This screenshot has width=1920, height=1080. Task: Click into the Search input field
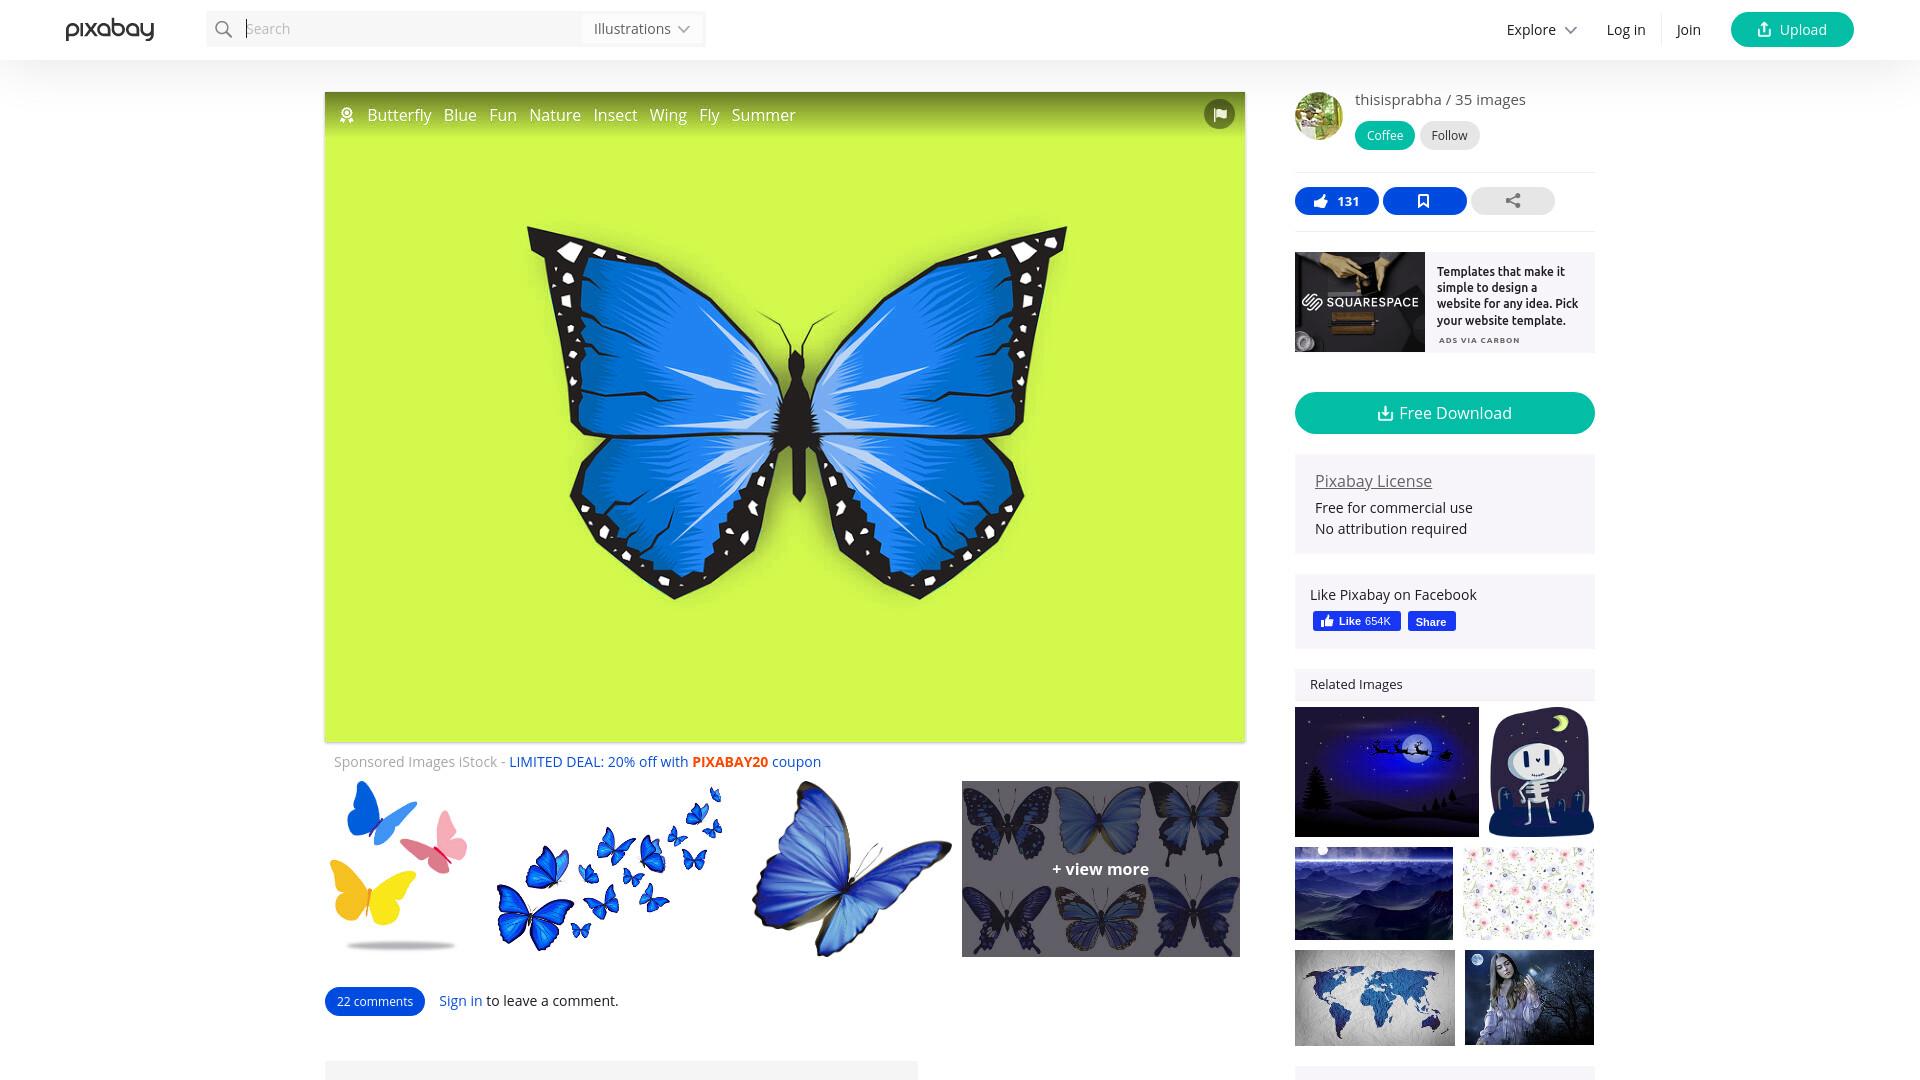[x=410, y=29]
